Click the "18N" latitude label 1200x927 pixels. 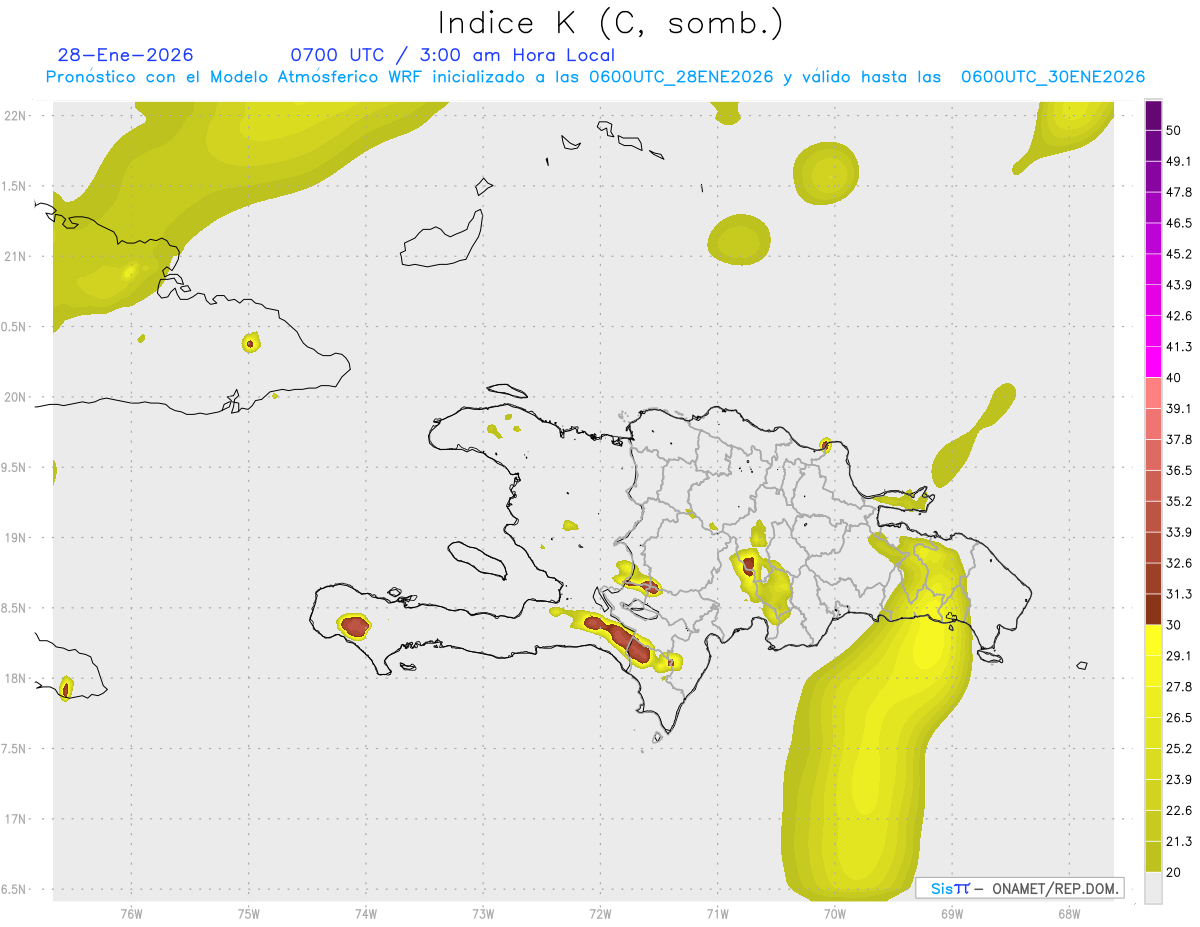point(15,679)
